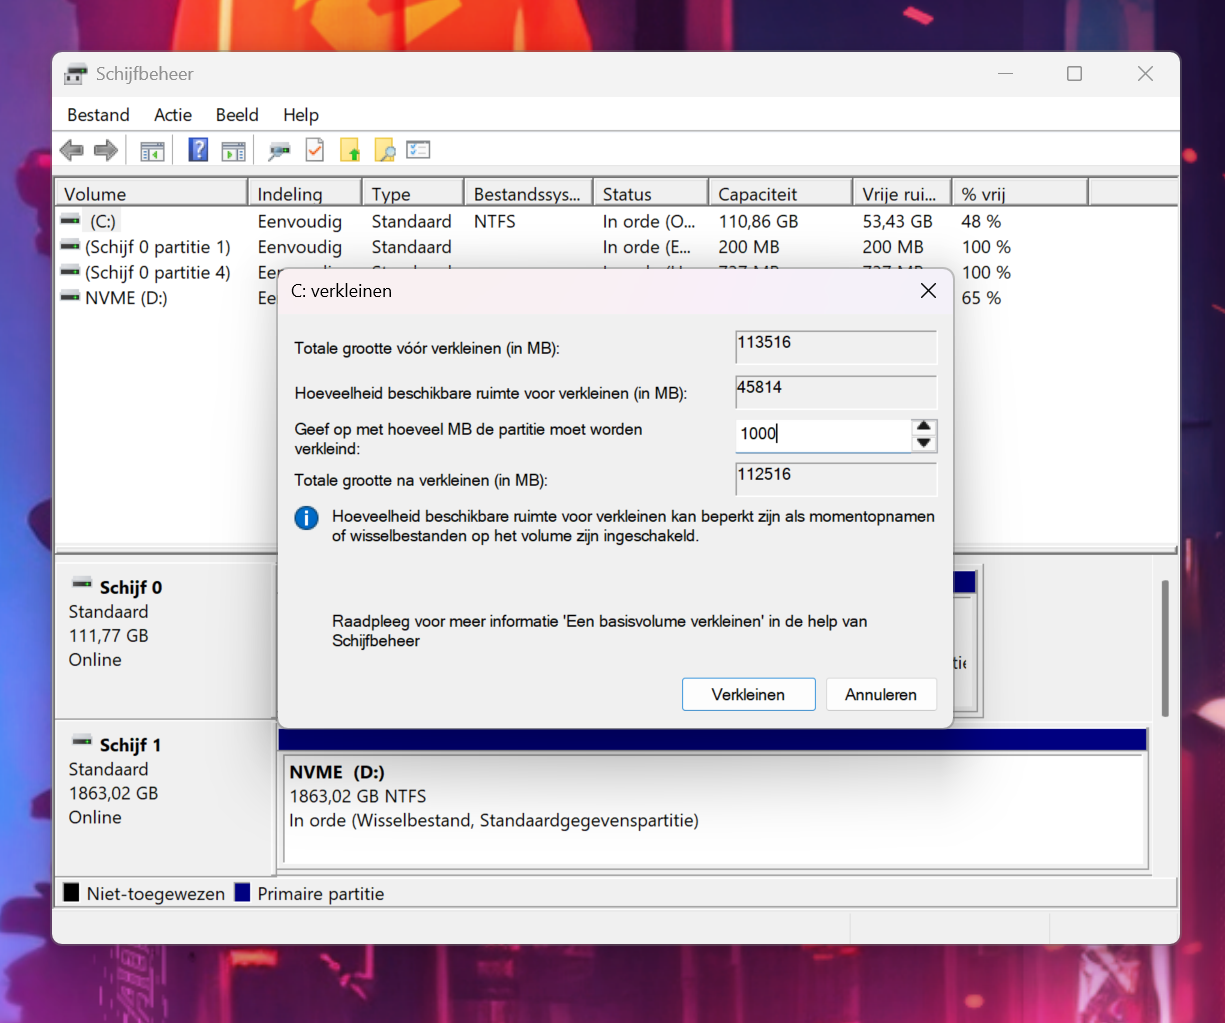Click the blue question mark Help icon
The width and height of the screenshot is (1225, 1023).
tap(198, 151)
